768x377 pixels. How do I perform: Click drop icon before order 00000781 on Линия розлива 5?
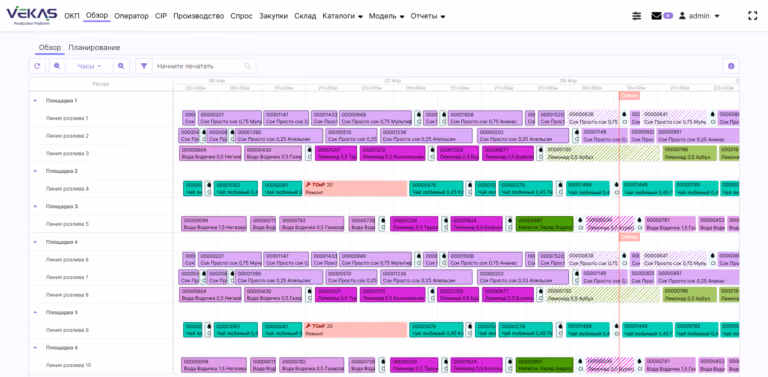(639, 220)
